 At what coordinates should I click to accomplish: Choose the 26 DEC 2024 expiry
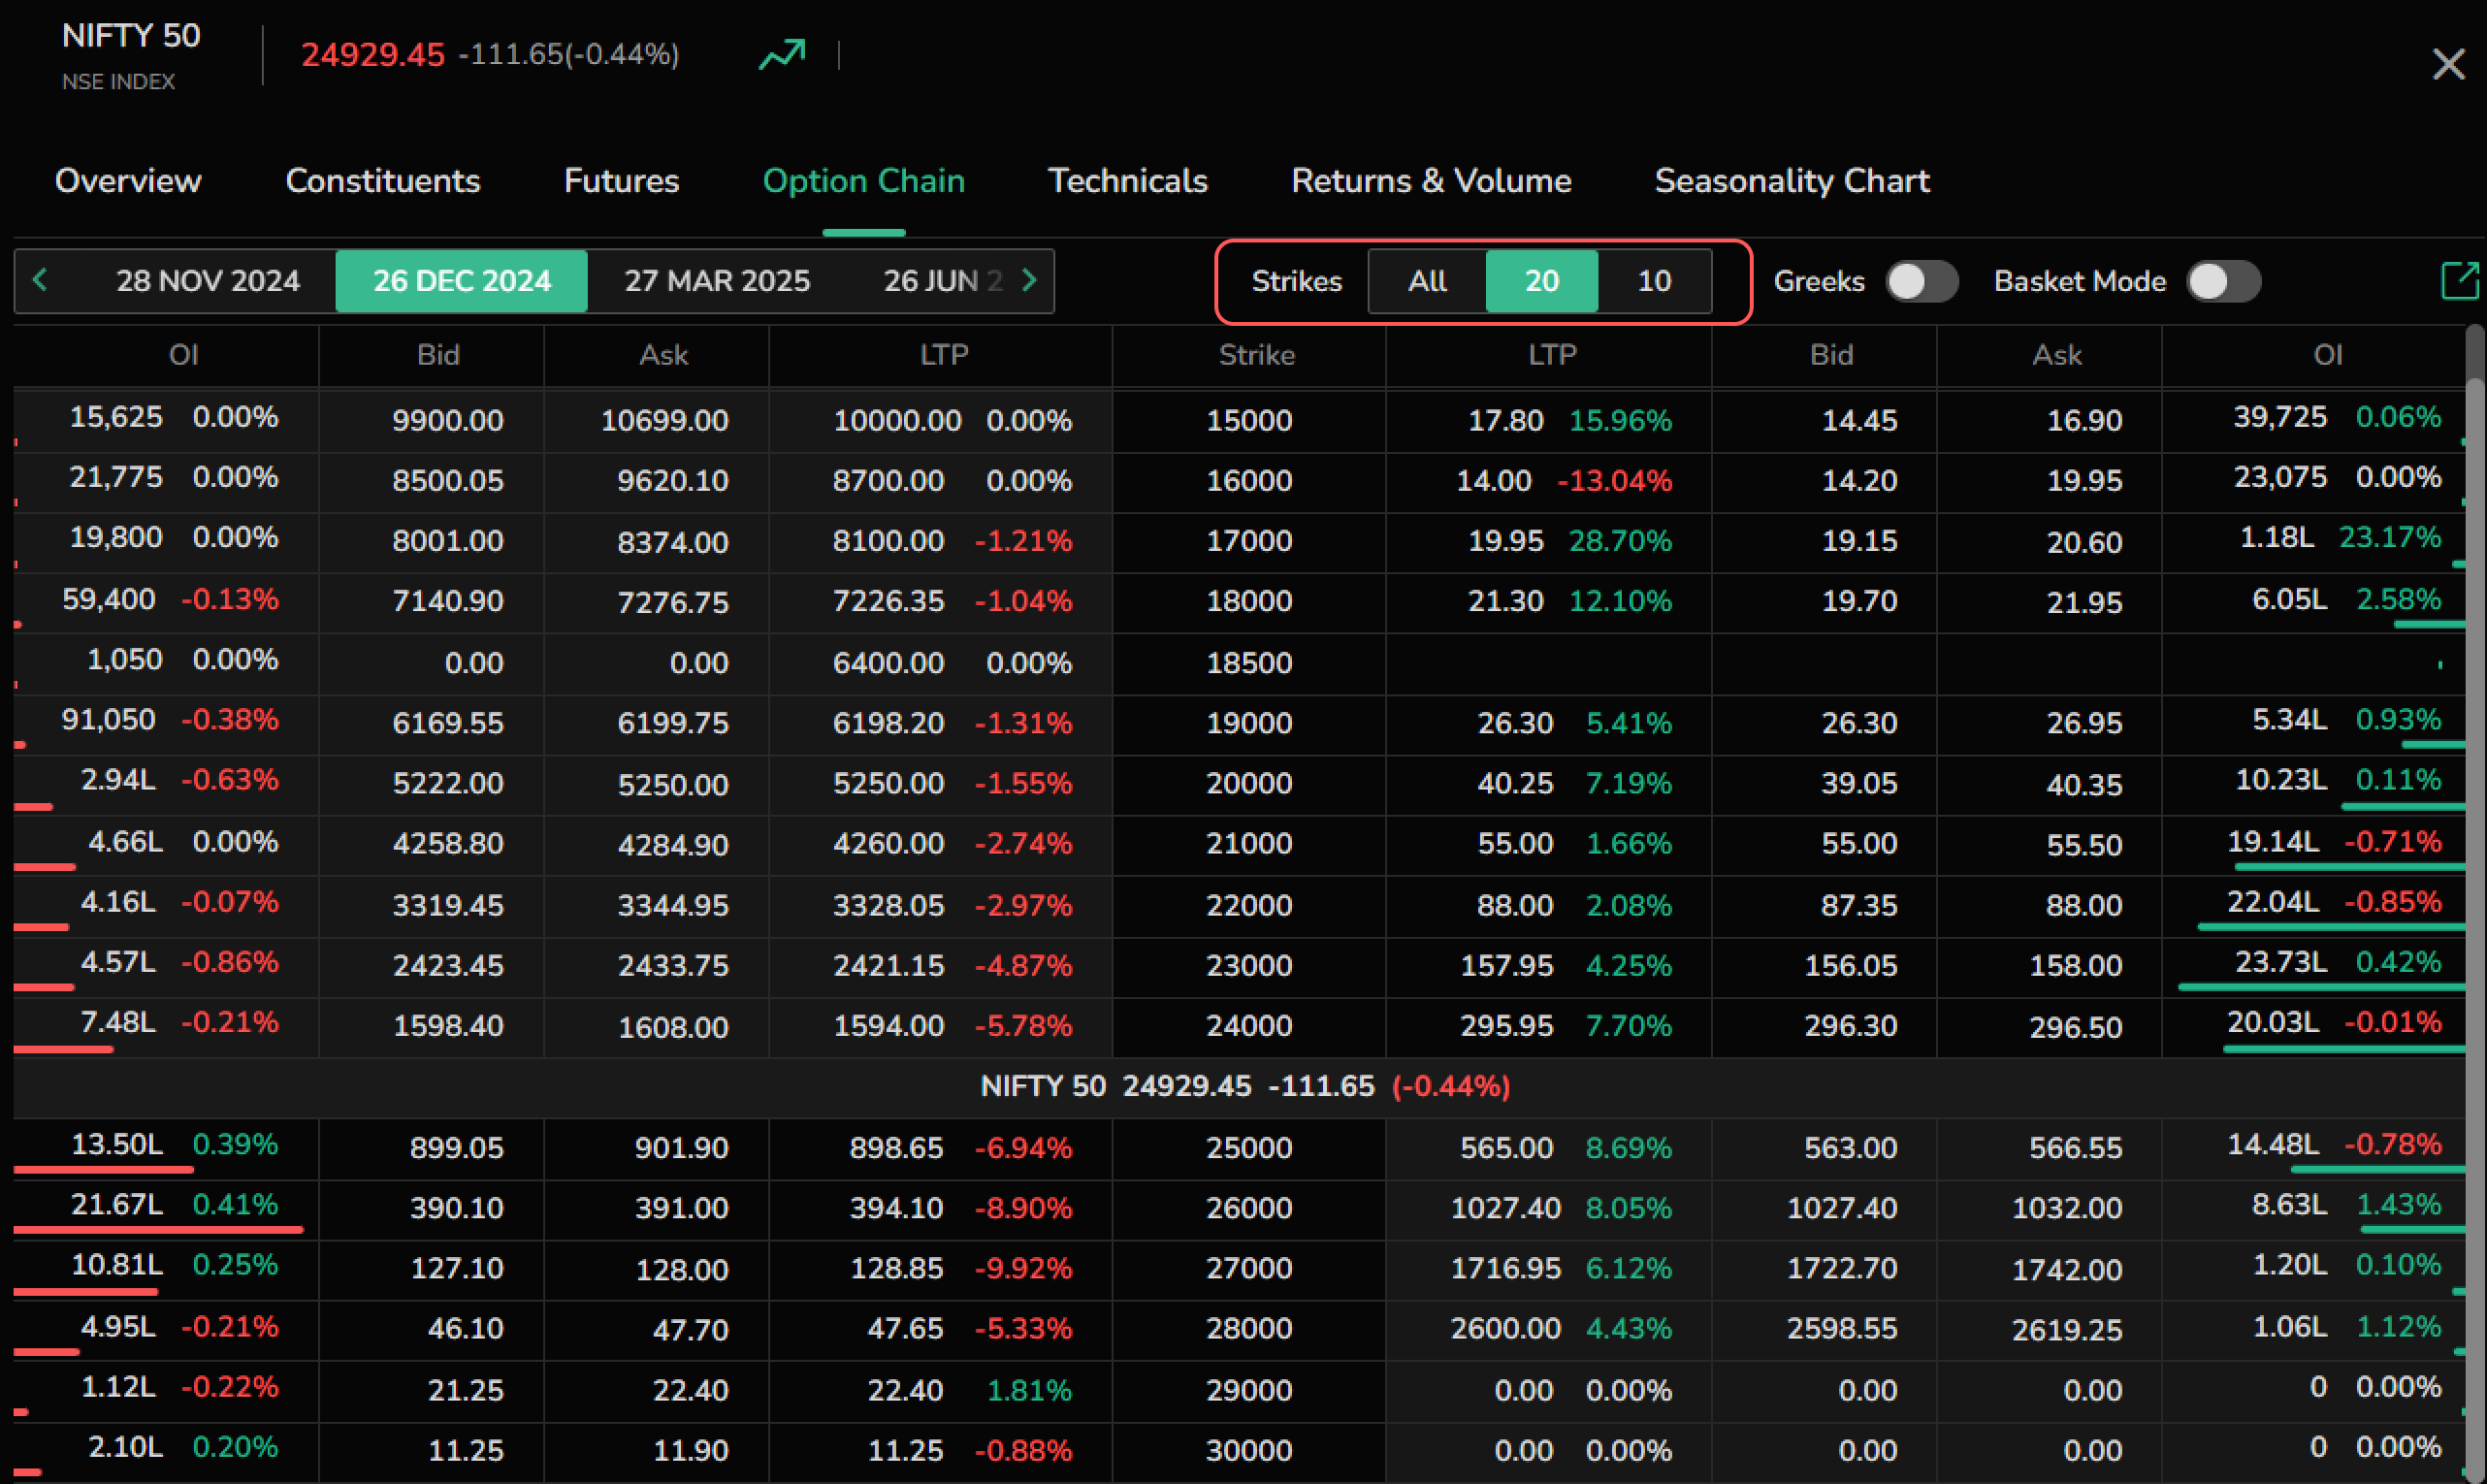(461, 281)
